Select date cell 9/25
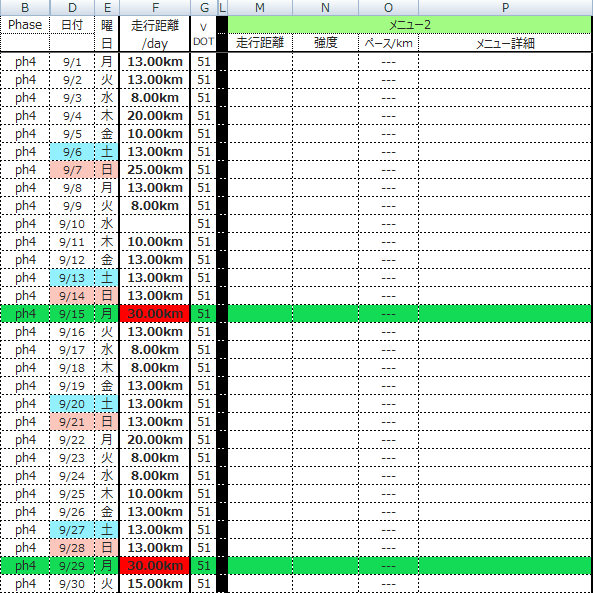593x593 pixels. tap(72, 494)
